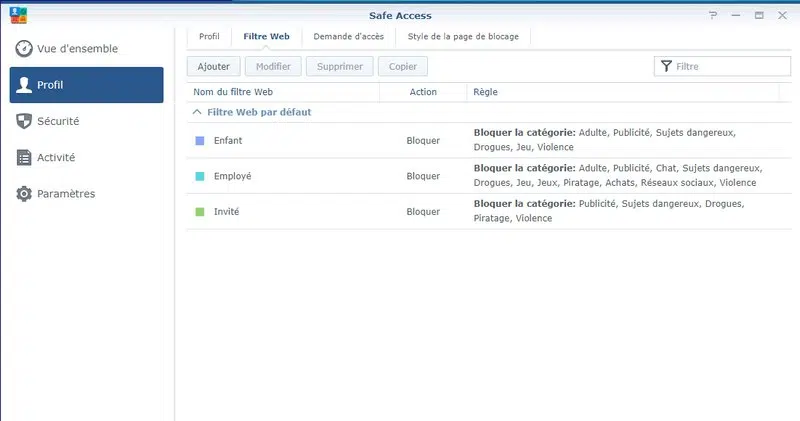Minimize the Safe Access window
Screen dimensions: 800x421
736,15
